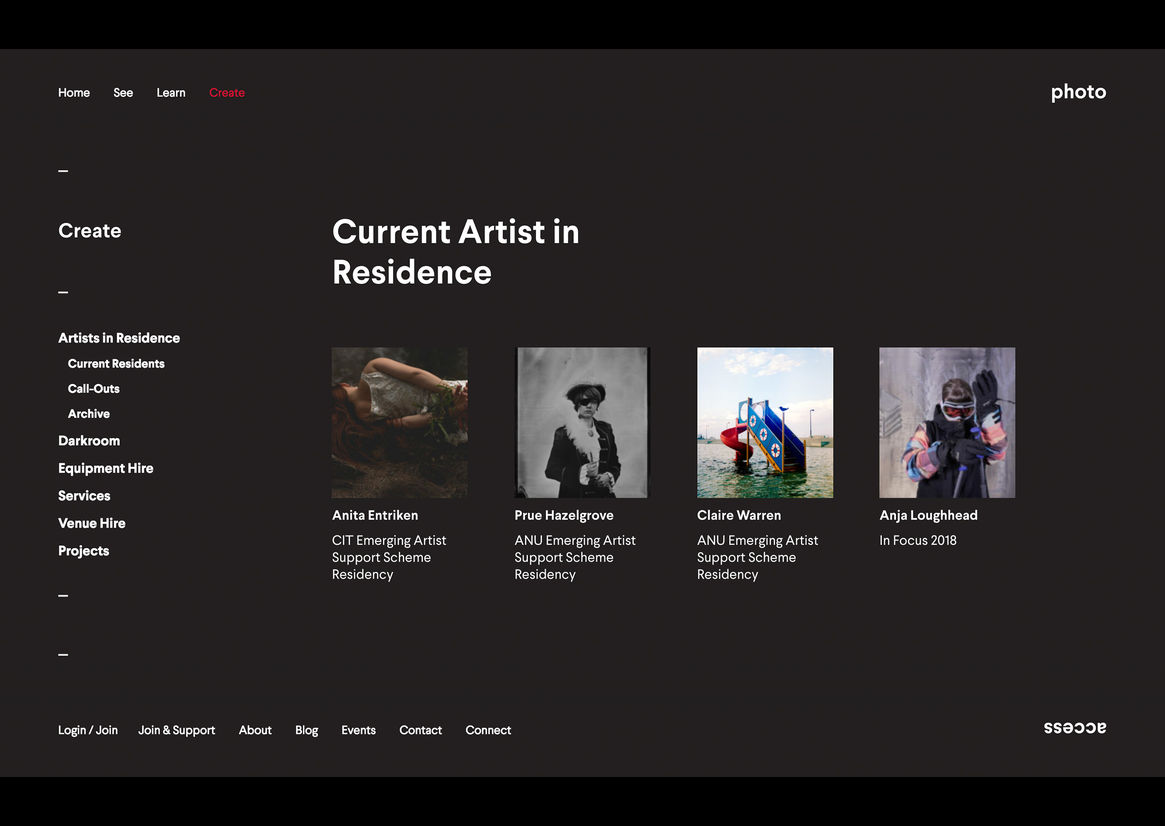This screenshot has width=1165, height=826.
Task: Open Anita Entriken's artist thumbnail
Action: pos(399,422)
